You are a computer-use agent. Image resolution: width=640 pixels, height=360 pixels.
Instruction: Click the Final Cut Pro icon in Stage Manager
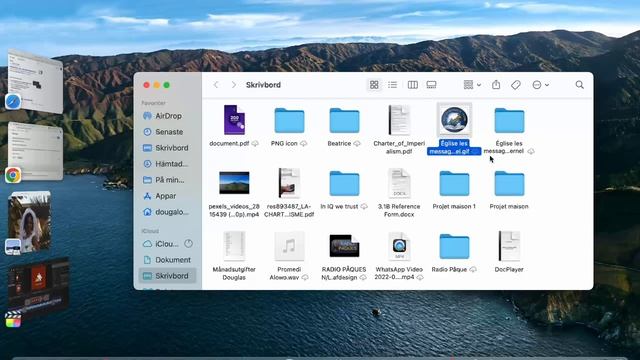[13, 319]
